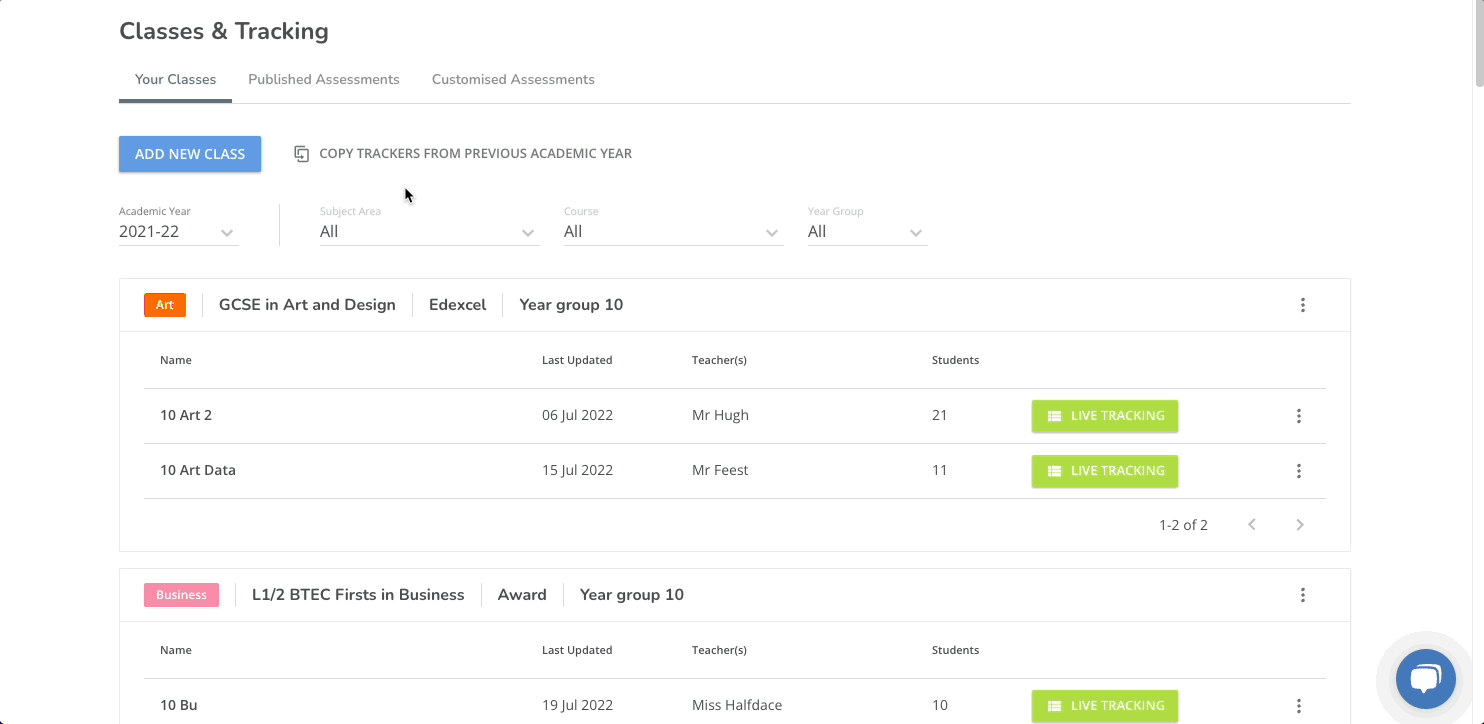Open the Course filter dropdown

tap(672, 232)
